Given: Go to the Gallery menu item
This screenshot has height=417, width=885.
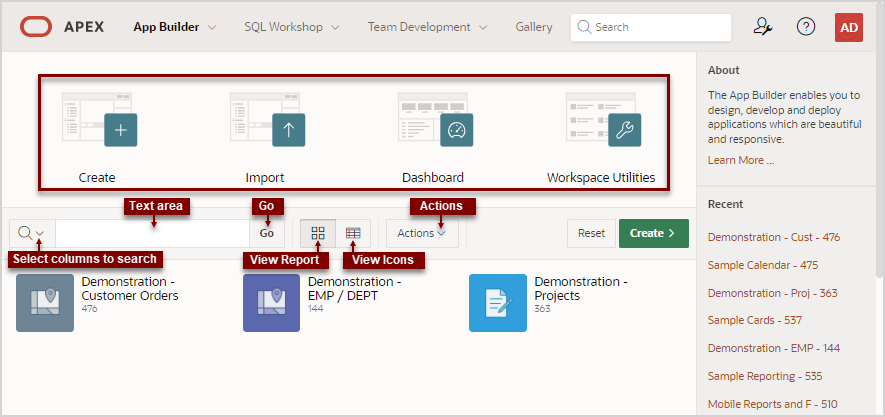Looking at the screenshot, I should tap(534, 27).
